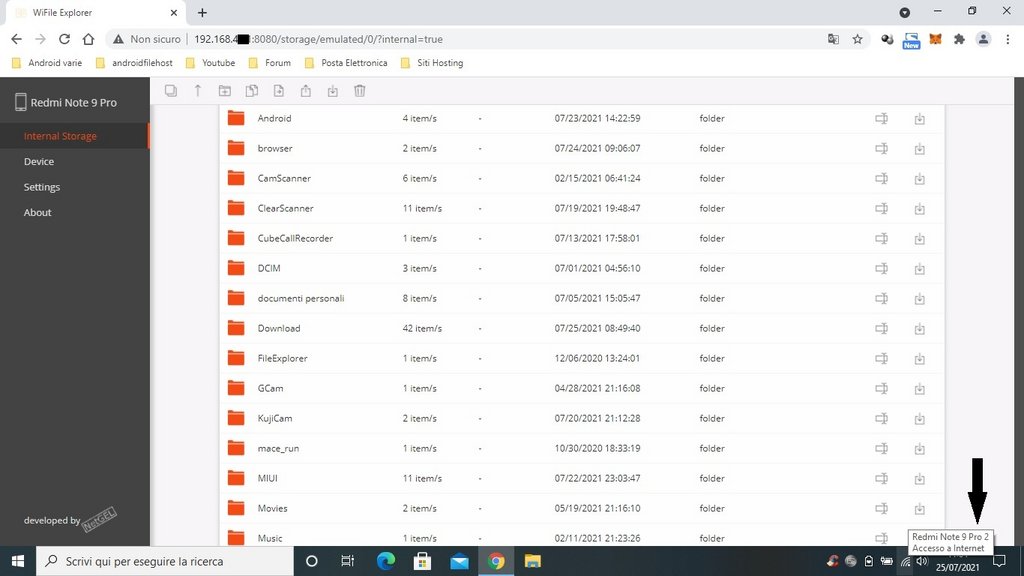Click the select-all icon in the file toolbar
1024x576 pixels.
click(170, 91)
